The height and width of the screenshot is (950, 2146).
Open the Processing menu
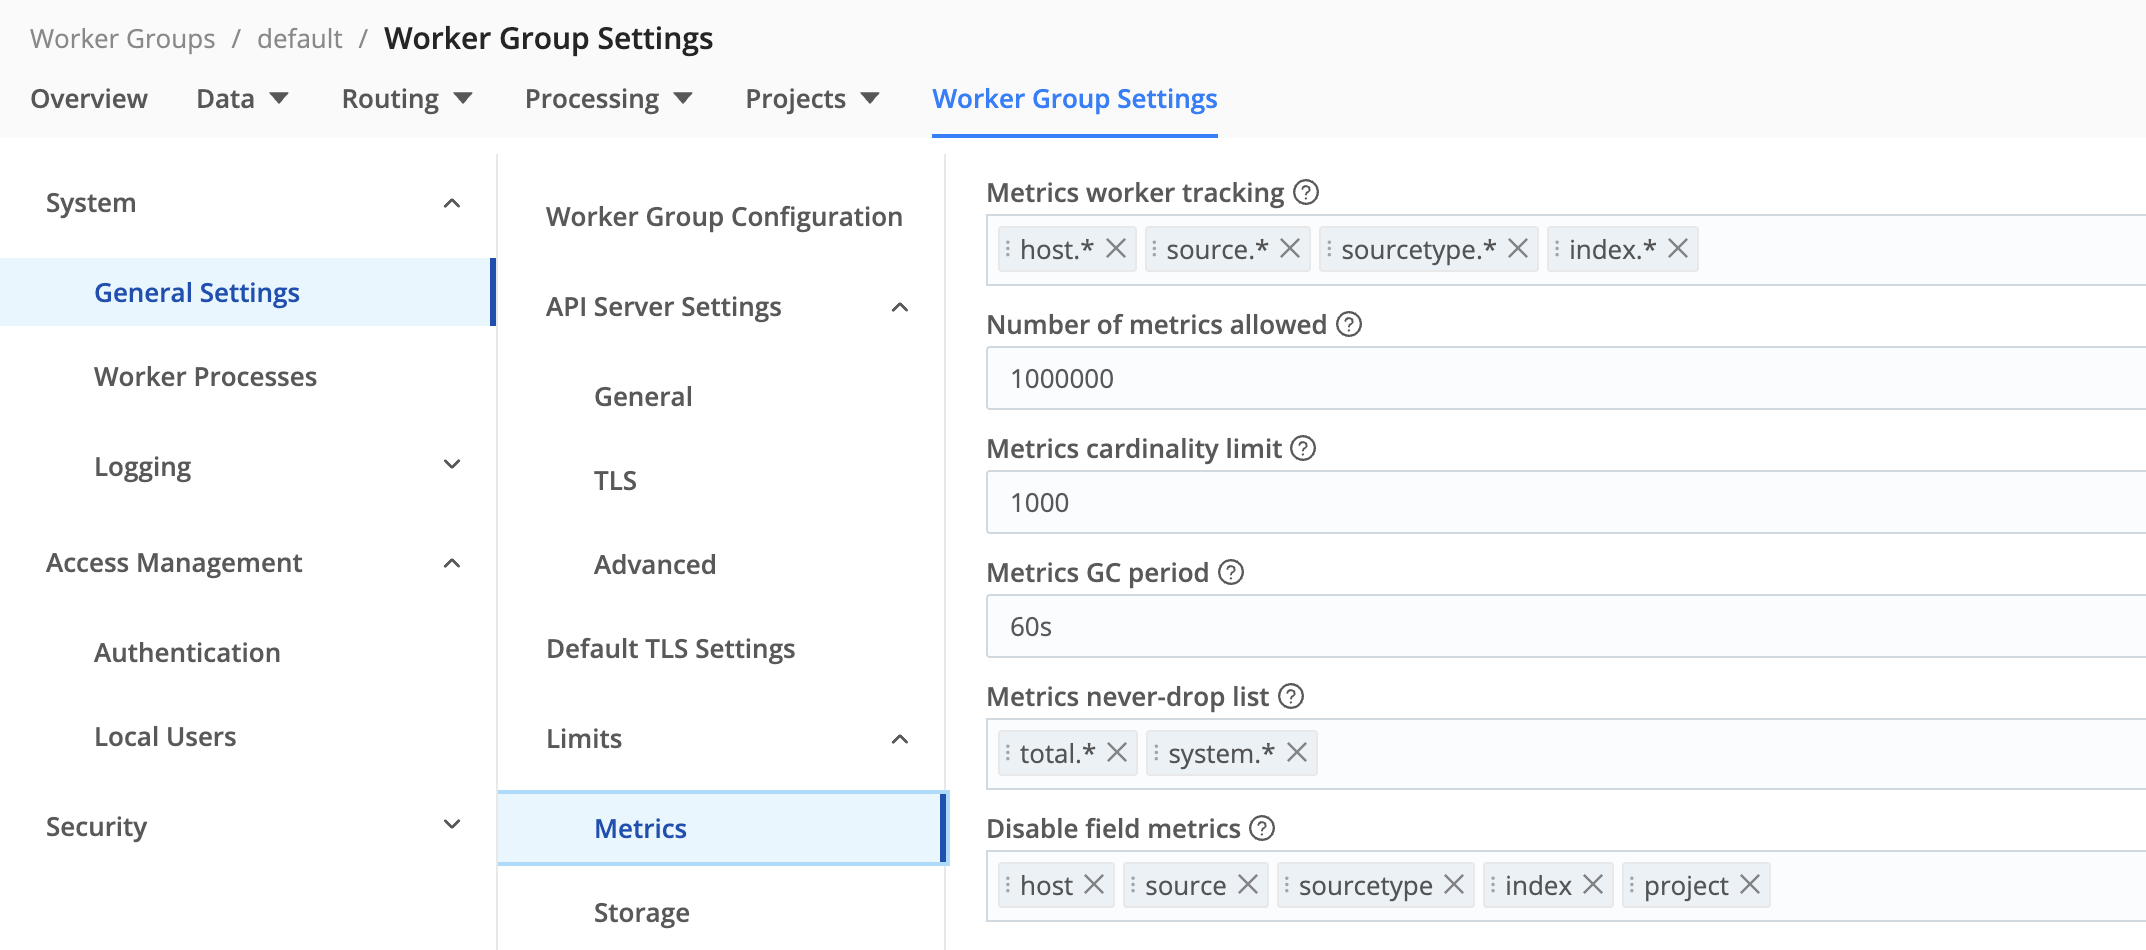pos(609,98)
